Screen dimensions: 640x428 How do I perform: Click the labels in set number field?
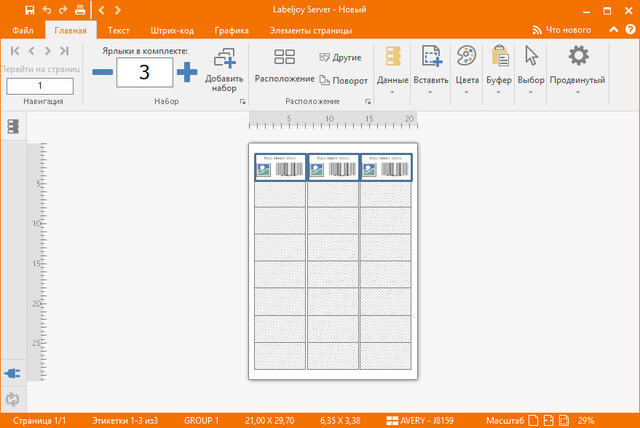(x=144, y=72)
